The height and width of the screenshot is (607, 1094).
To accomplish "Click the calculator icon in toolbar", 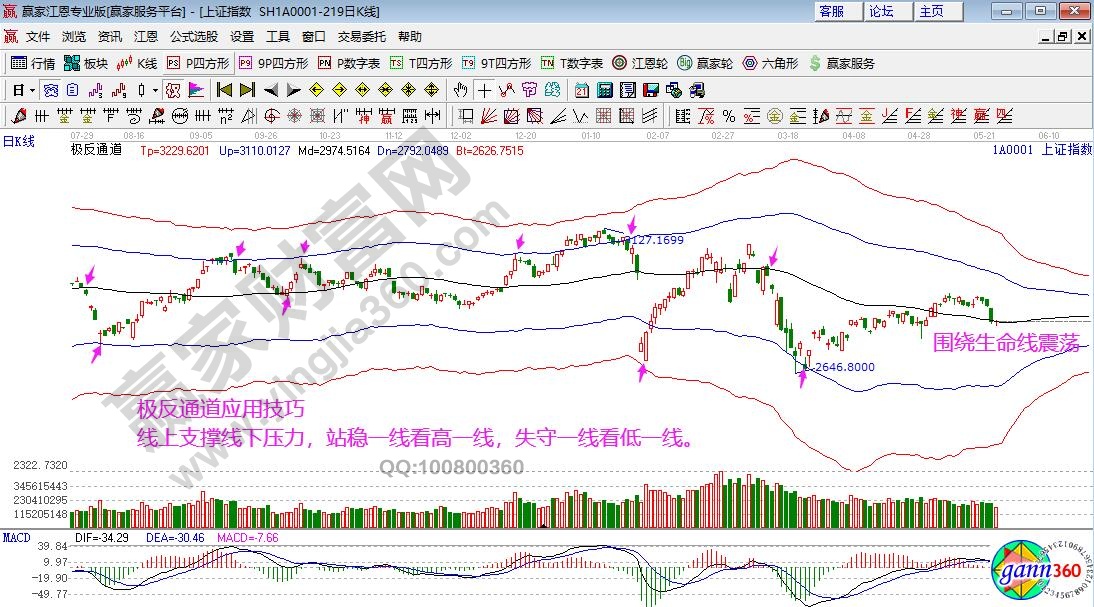I will (x=604, y=89).
